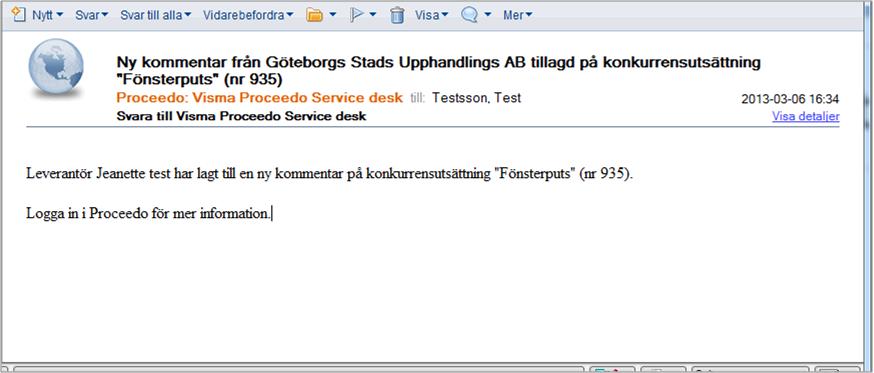Click sender name Proceedo: Visma Proceedo Service desk
The image size is (874, 373).
[x=259, y=98]
